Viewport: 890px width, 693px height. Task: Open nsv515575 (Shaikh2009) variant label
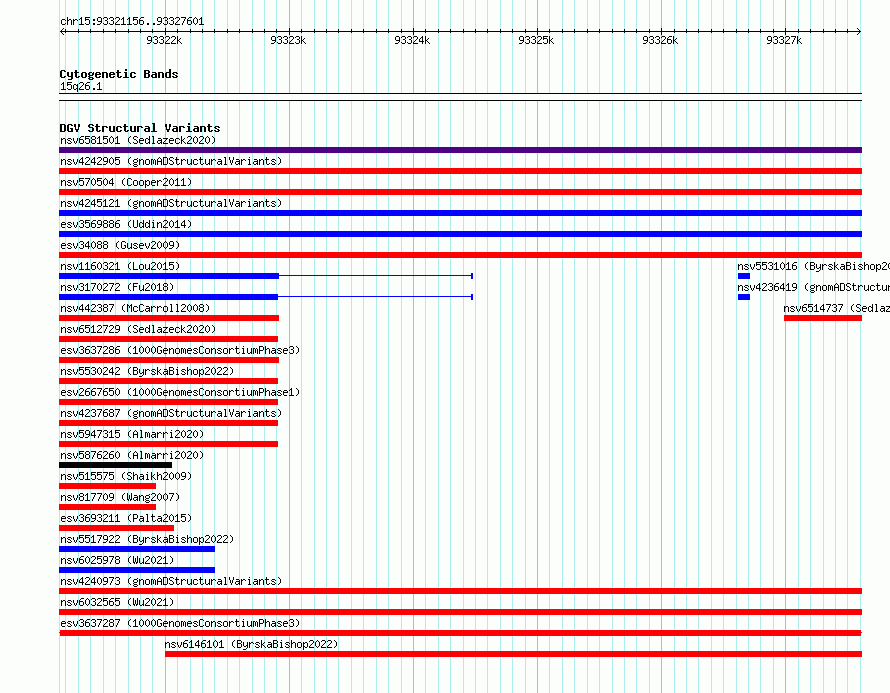pyautogui.click(x=126, y=476)
